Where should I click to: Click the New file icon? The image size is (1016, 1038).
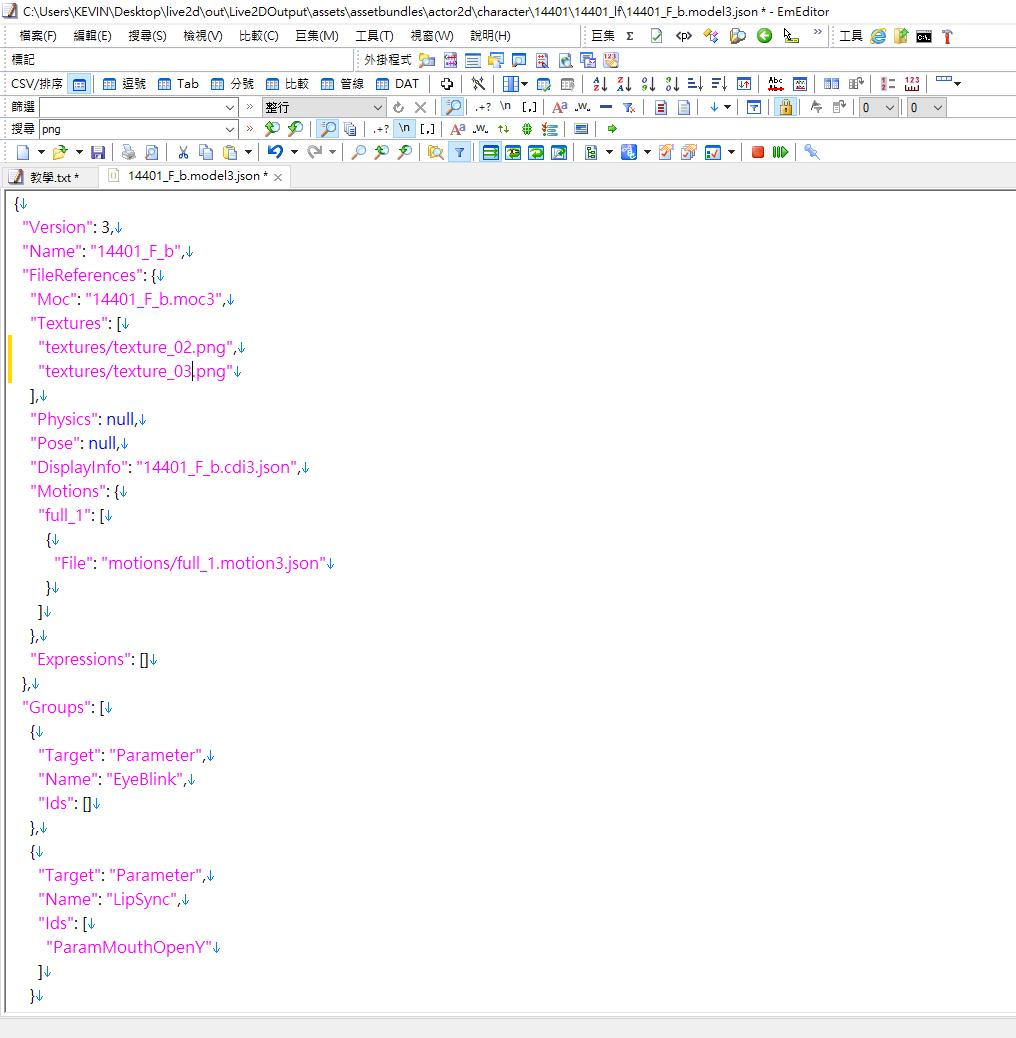(23, 152)
